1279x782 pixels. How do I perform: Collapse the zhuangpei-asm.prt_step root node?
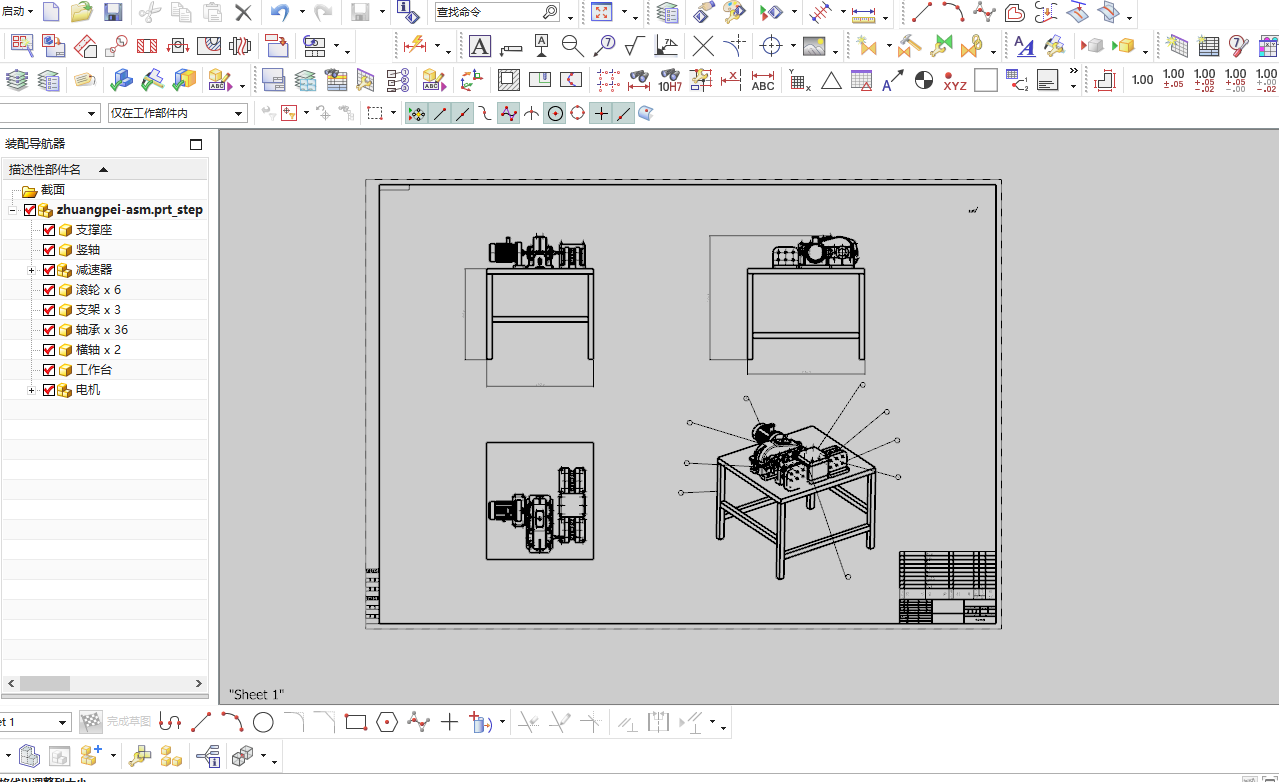point(12,210)
